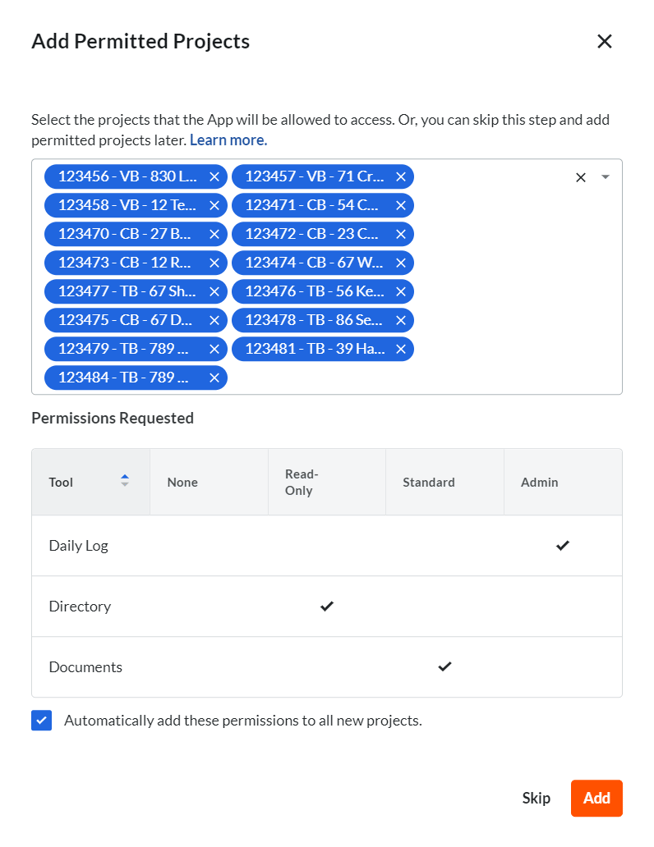The width and height of the screenshot is (654, 847).
Task: Click the orange Add button
Action: (596, 798)
